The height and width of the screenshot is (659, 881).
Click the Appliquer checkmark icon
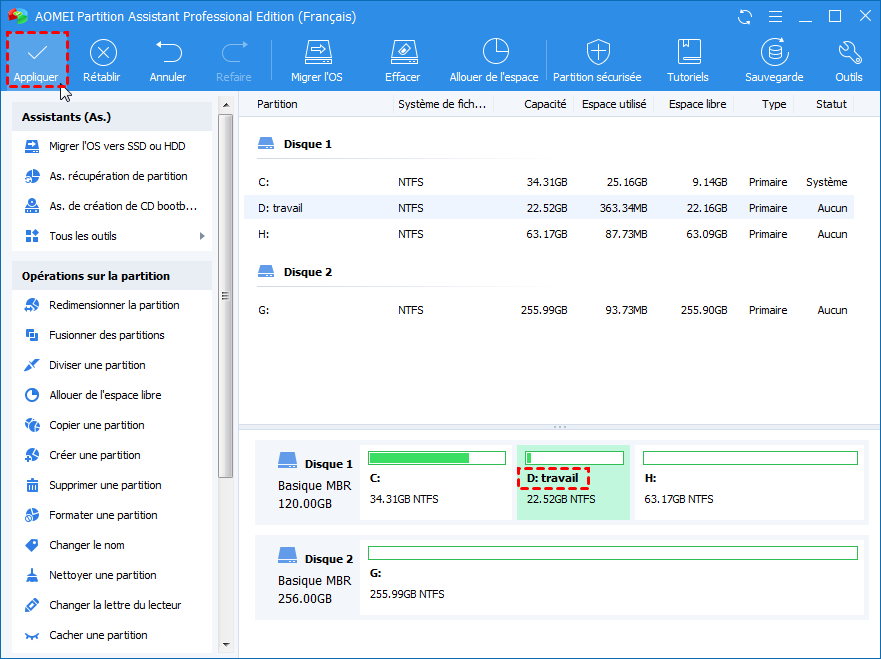36,54
